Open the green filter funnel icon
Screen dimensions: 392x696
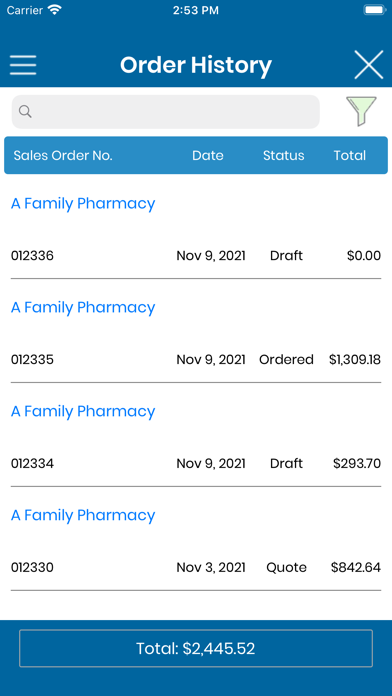pos(361,111)
